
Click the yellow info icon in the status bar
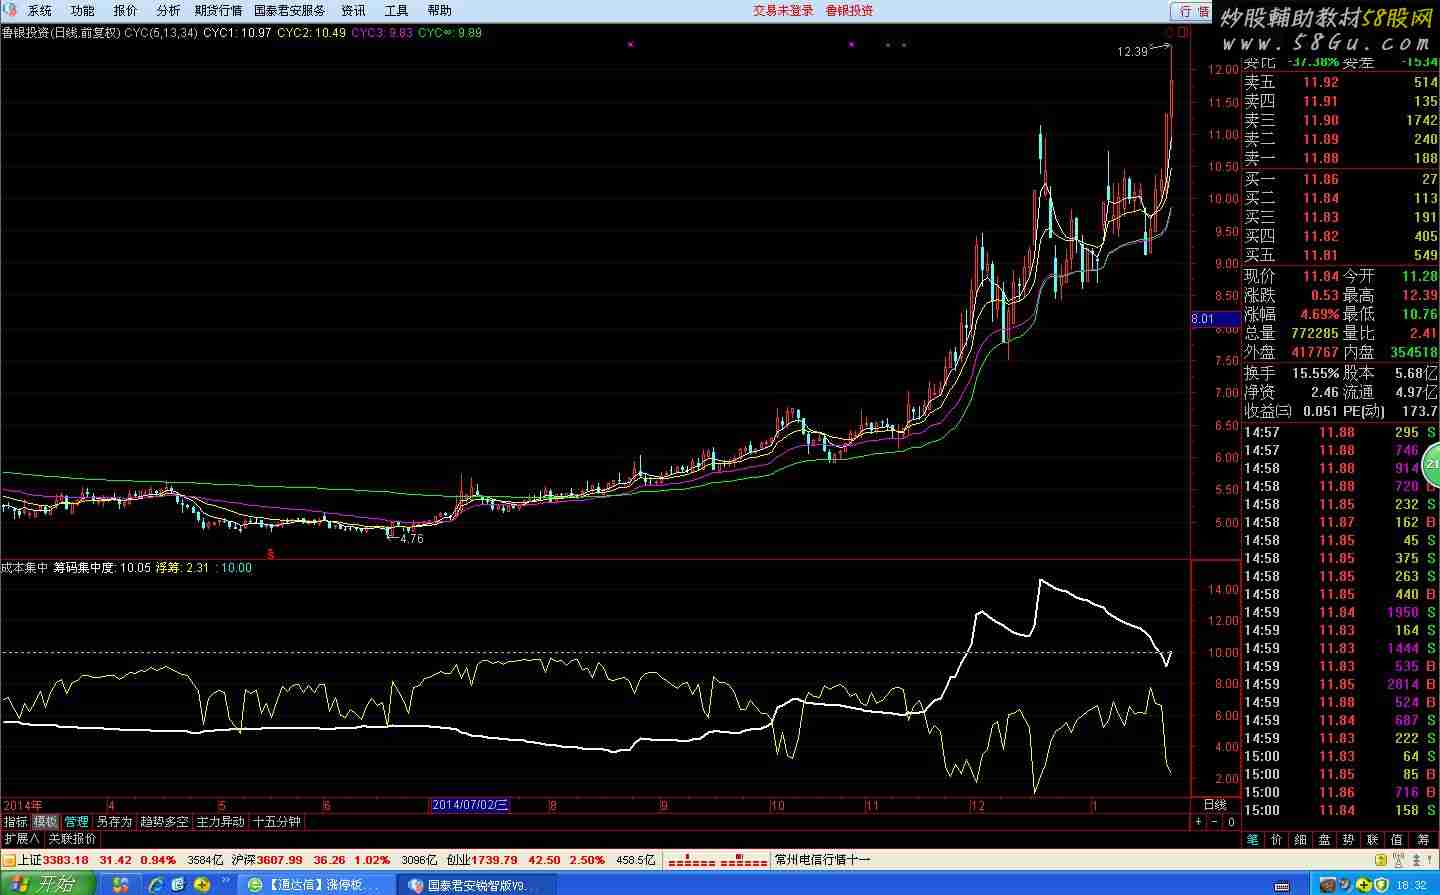[x=1381, y=859]
